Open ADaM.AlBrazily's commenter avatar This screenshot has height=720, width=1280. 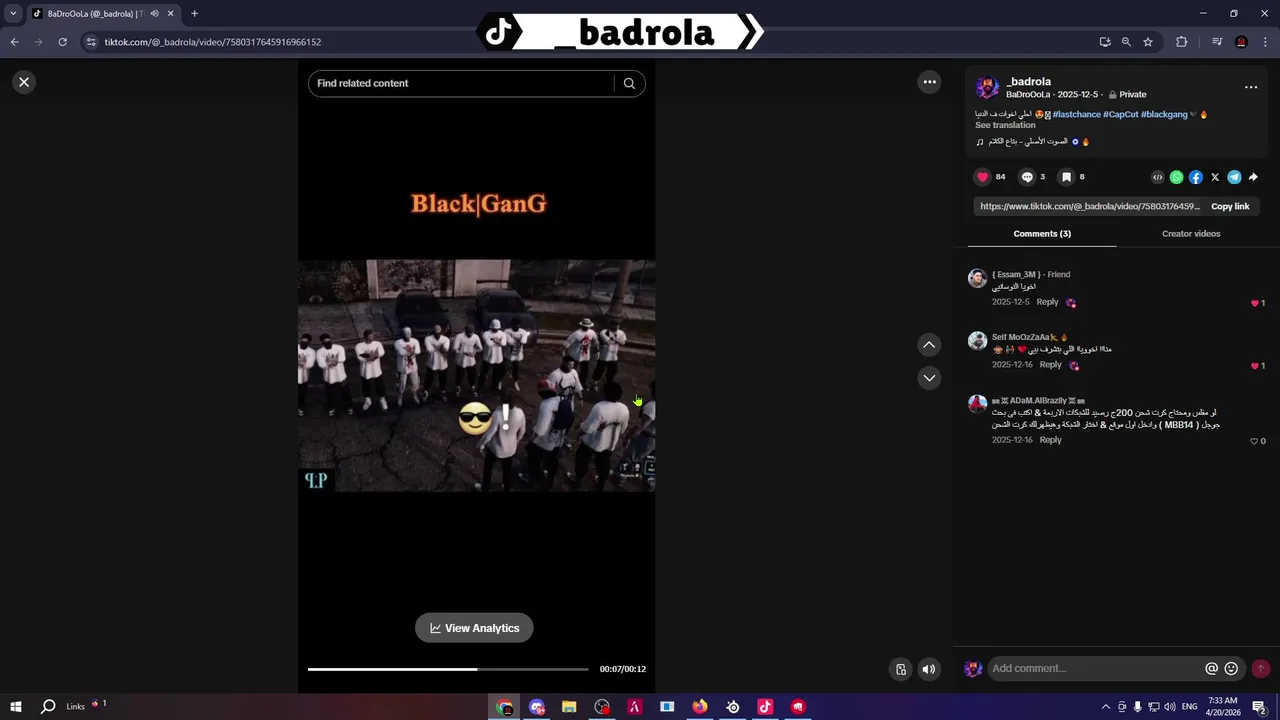pyautogui.click(x=977, y=404)
